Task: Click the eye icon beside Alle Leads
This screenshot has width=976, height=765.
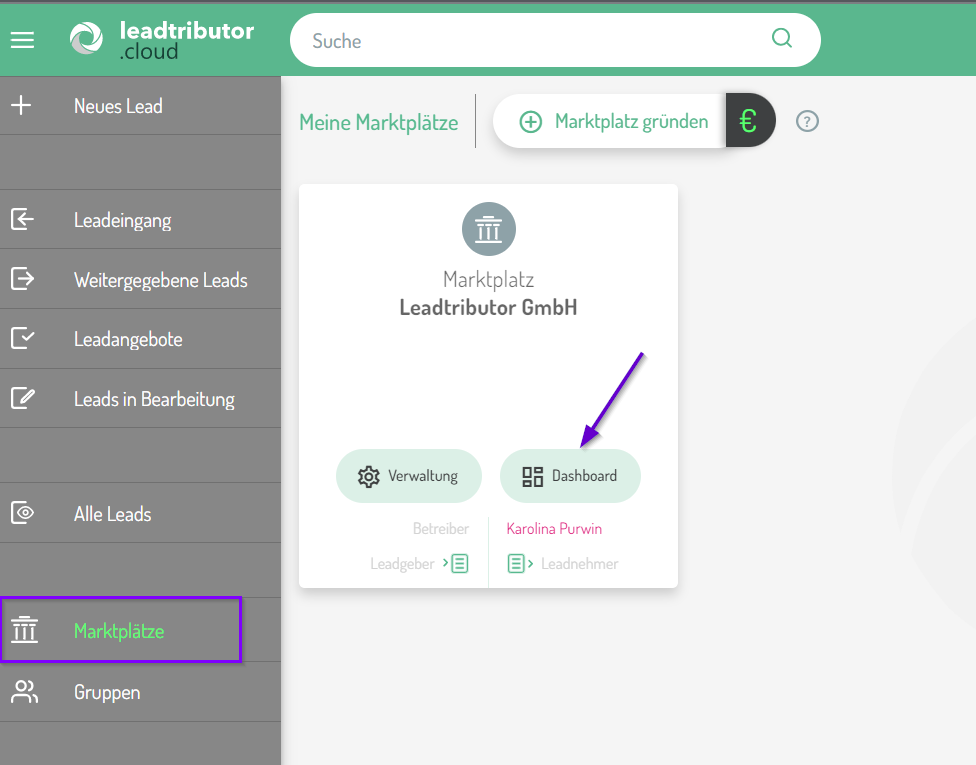Action: tap(22, 514)
